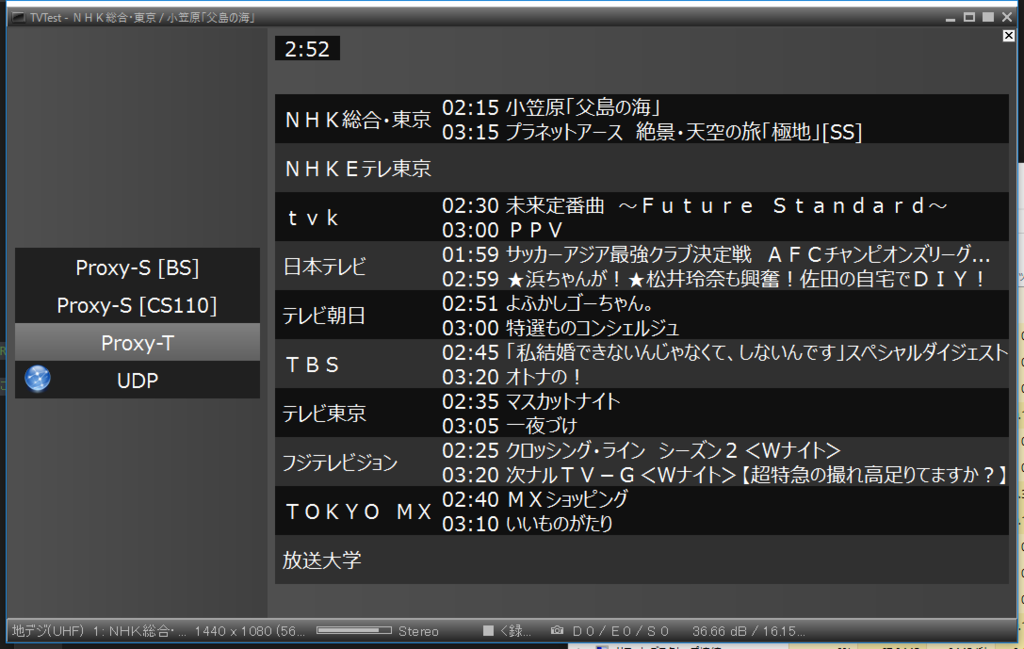This screenshot has width=1024, height=649.
Task: Select the Proxy-S [BS] tuner
Action: [x=137, y=267]
